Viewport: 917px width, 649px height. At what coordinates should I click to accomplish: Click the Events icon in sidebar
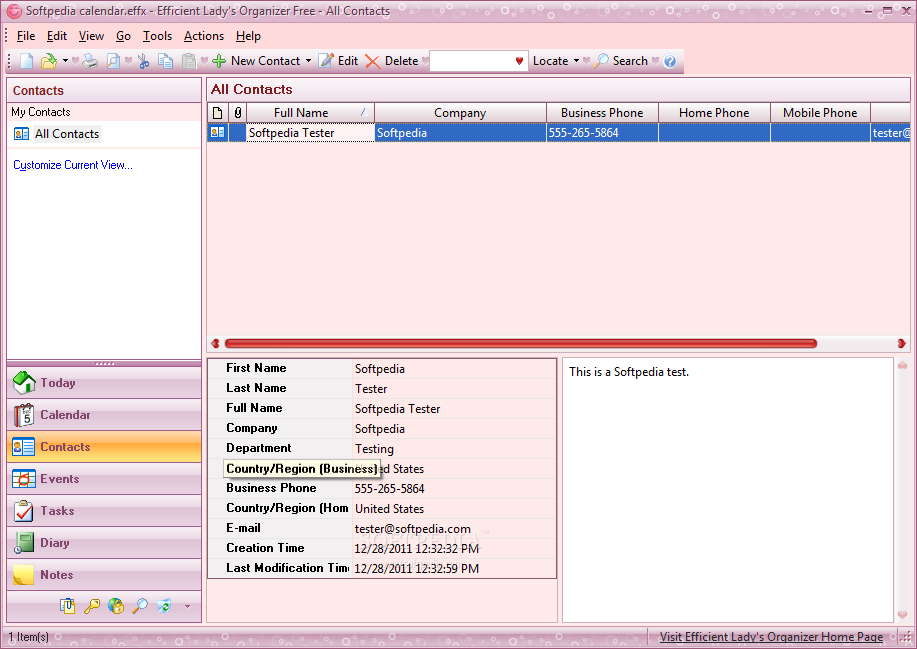(24, 479)
